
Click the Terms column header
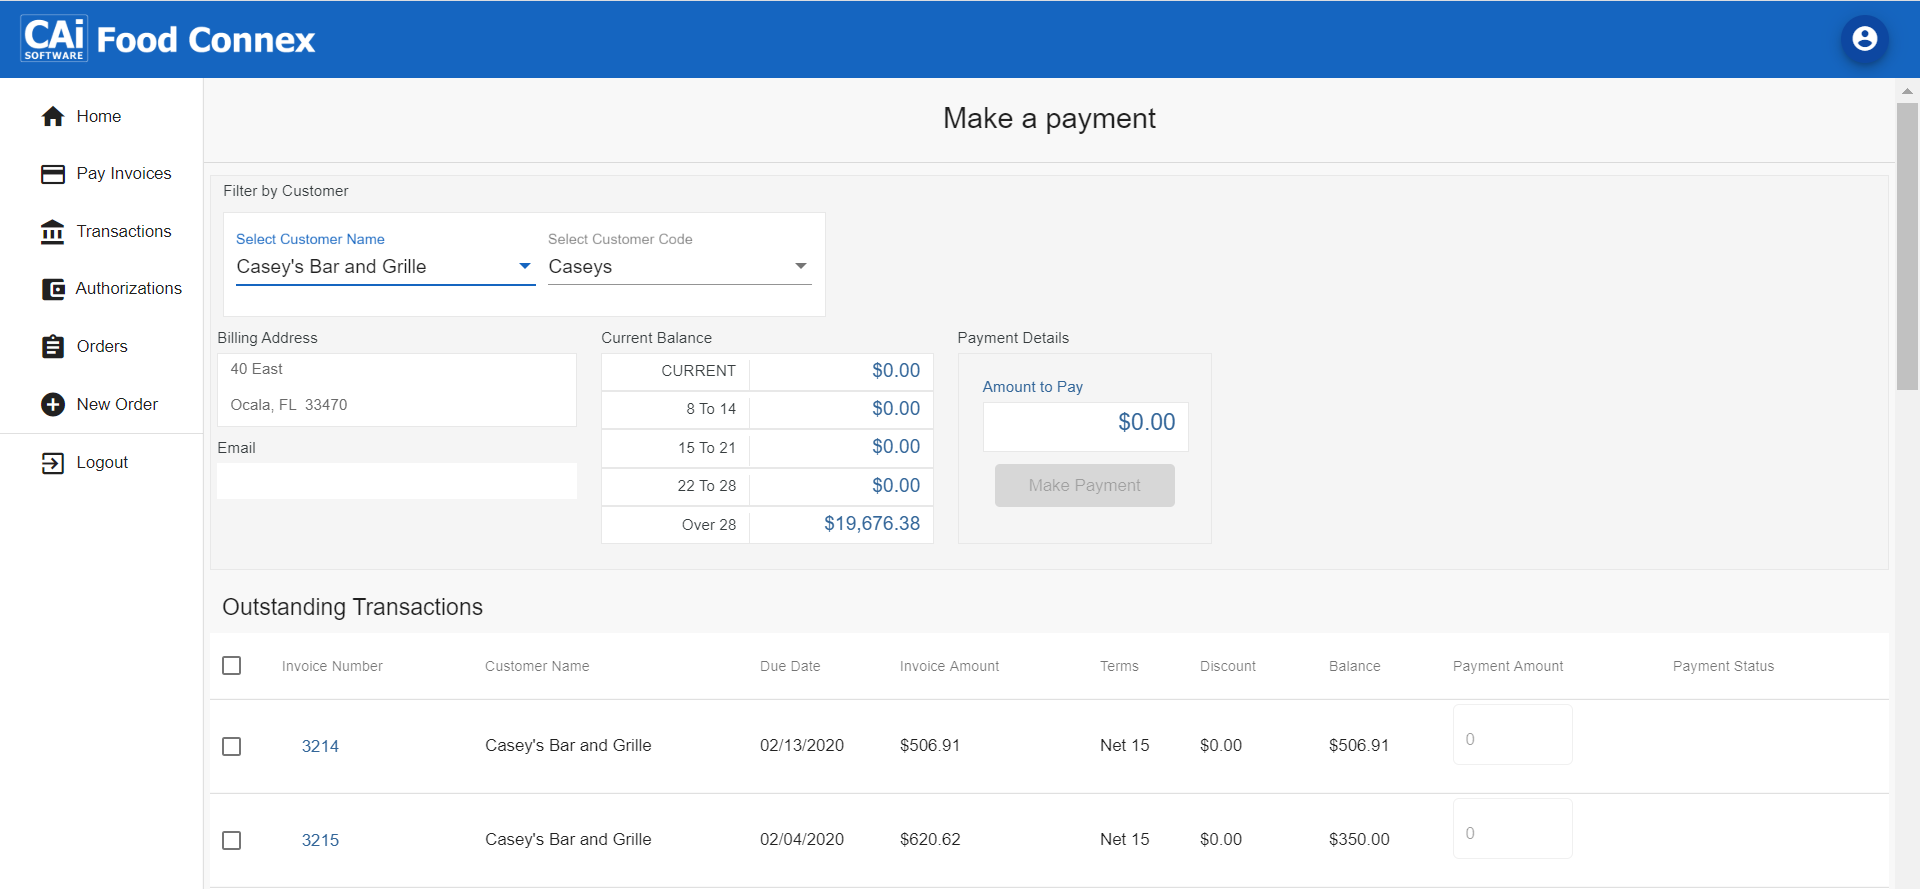click(1119, 667)
